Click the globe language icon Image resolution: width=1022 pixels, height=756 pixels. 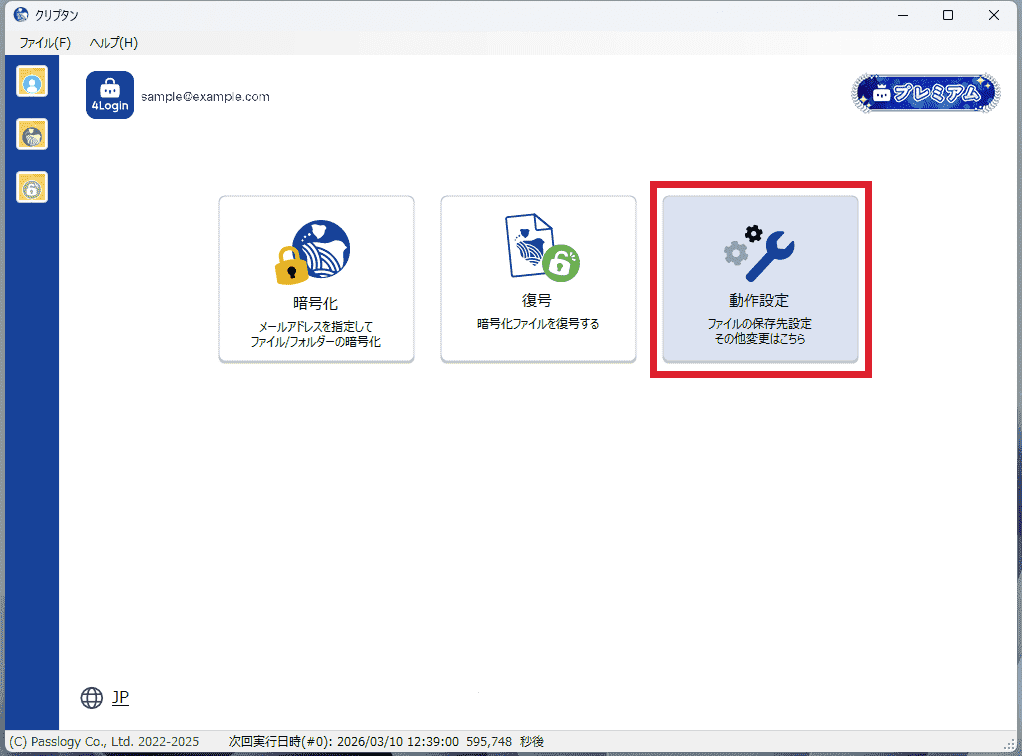[x=92, y=698]
